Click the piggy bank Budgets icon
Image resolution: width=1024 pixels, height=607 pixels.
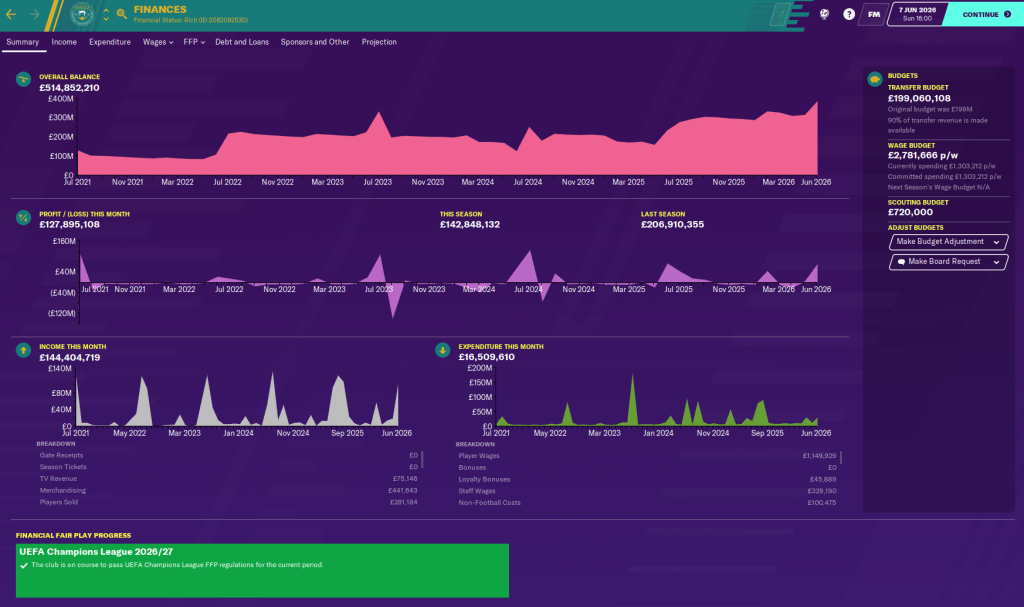(x=874, y=78)
